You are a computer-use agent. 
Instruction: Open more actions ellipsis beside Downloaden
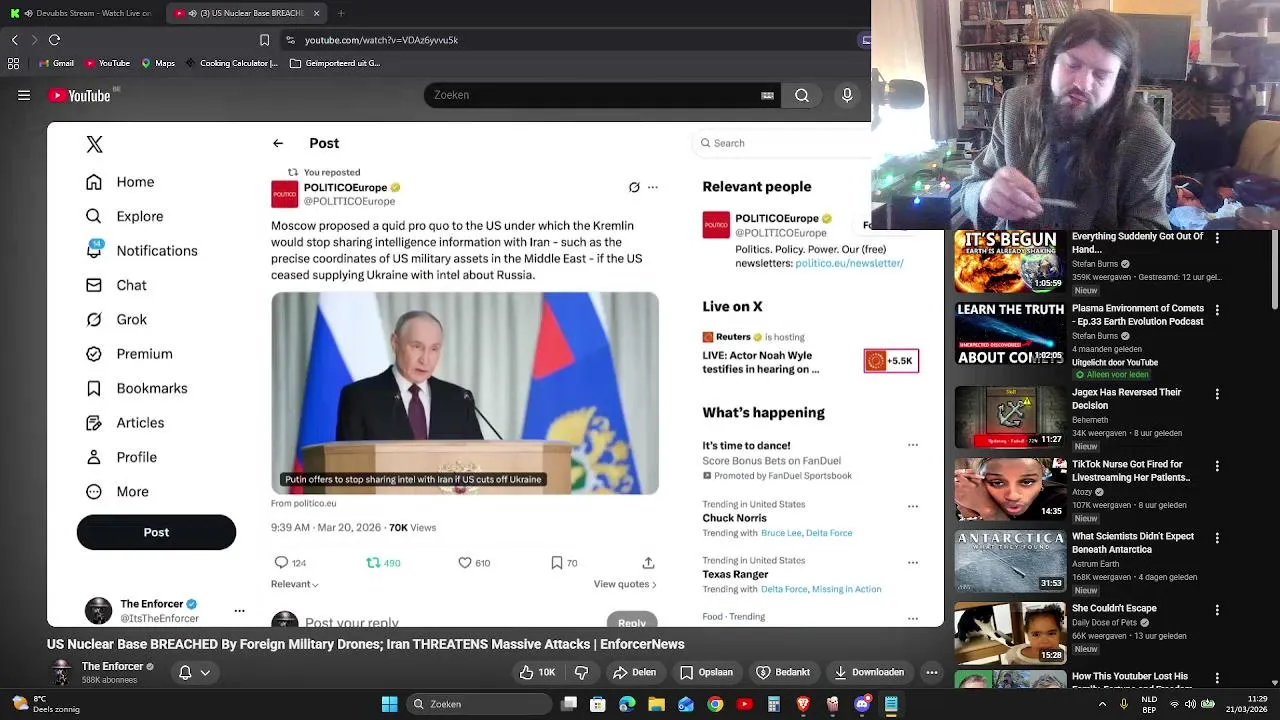tap(932, 672)
